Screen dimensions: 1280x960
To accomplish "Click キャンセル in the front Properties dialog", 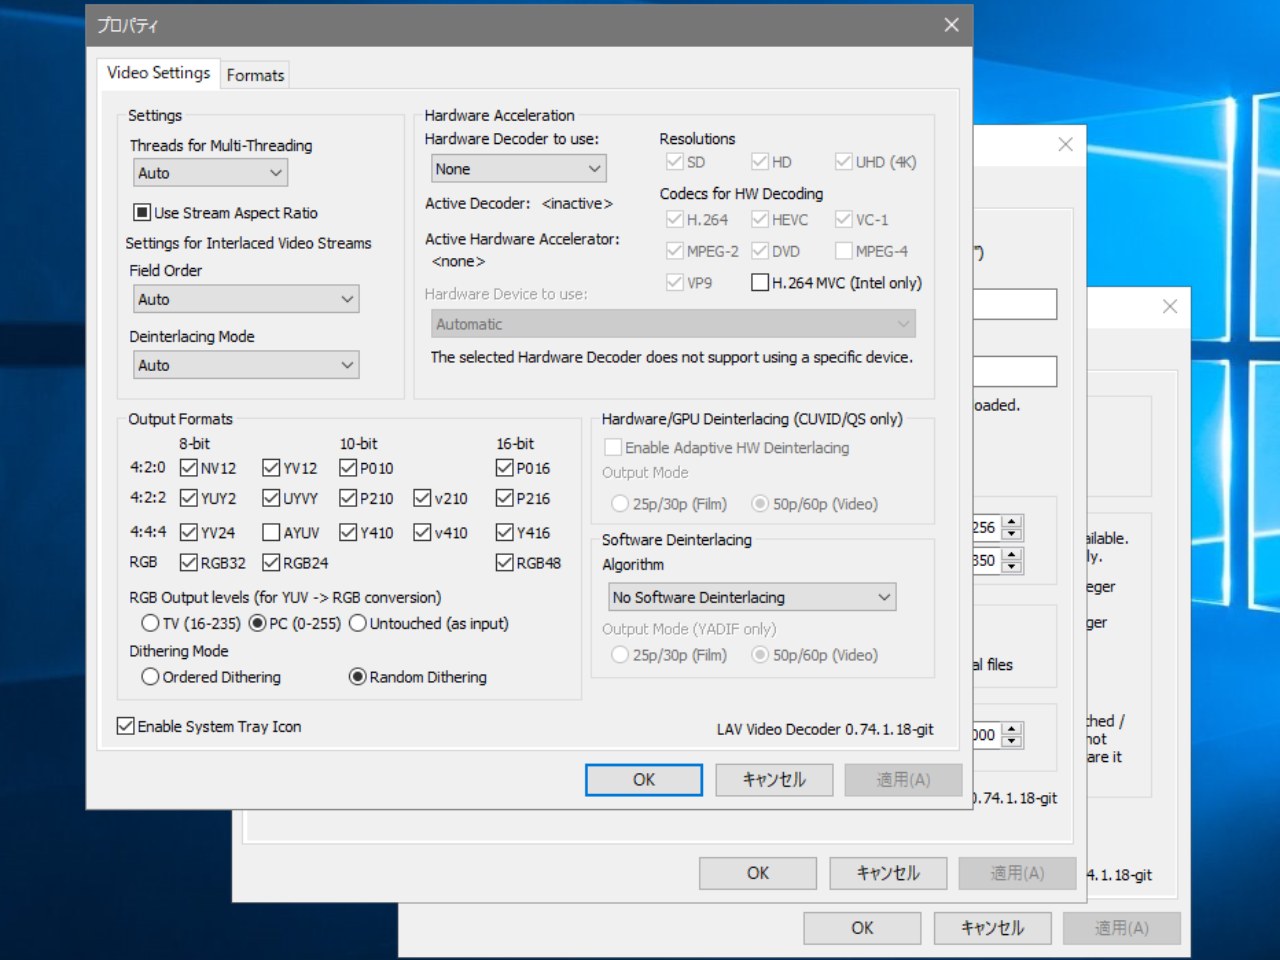I will pyautogui.click(x=774, y=780).
